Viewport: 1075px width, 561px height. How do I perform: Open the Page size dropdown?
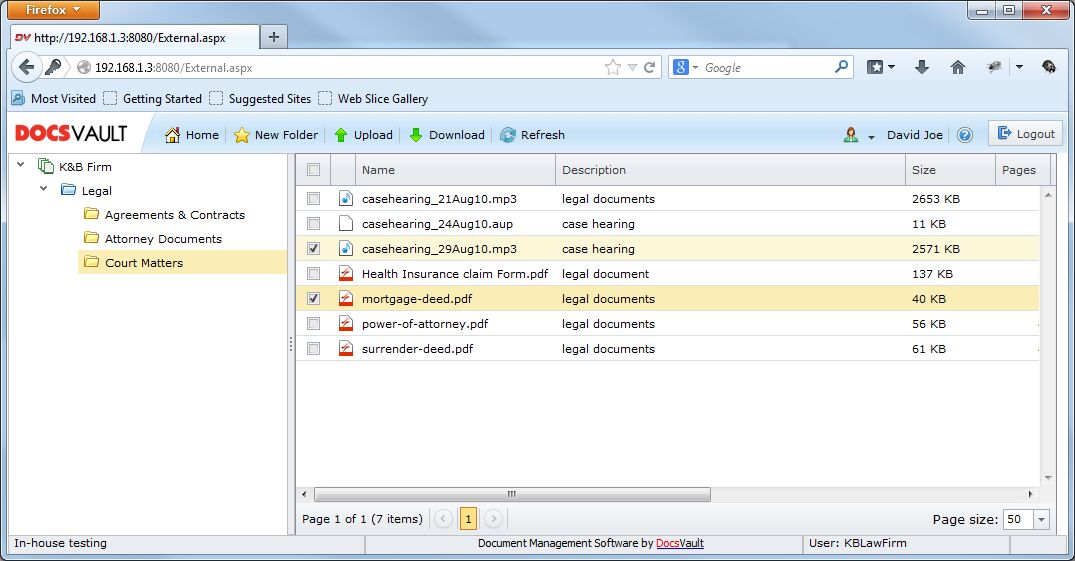[1042, 519]
